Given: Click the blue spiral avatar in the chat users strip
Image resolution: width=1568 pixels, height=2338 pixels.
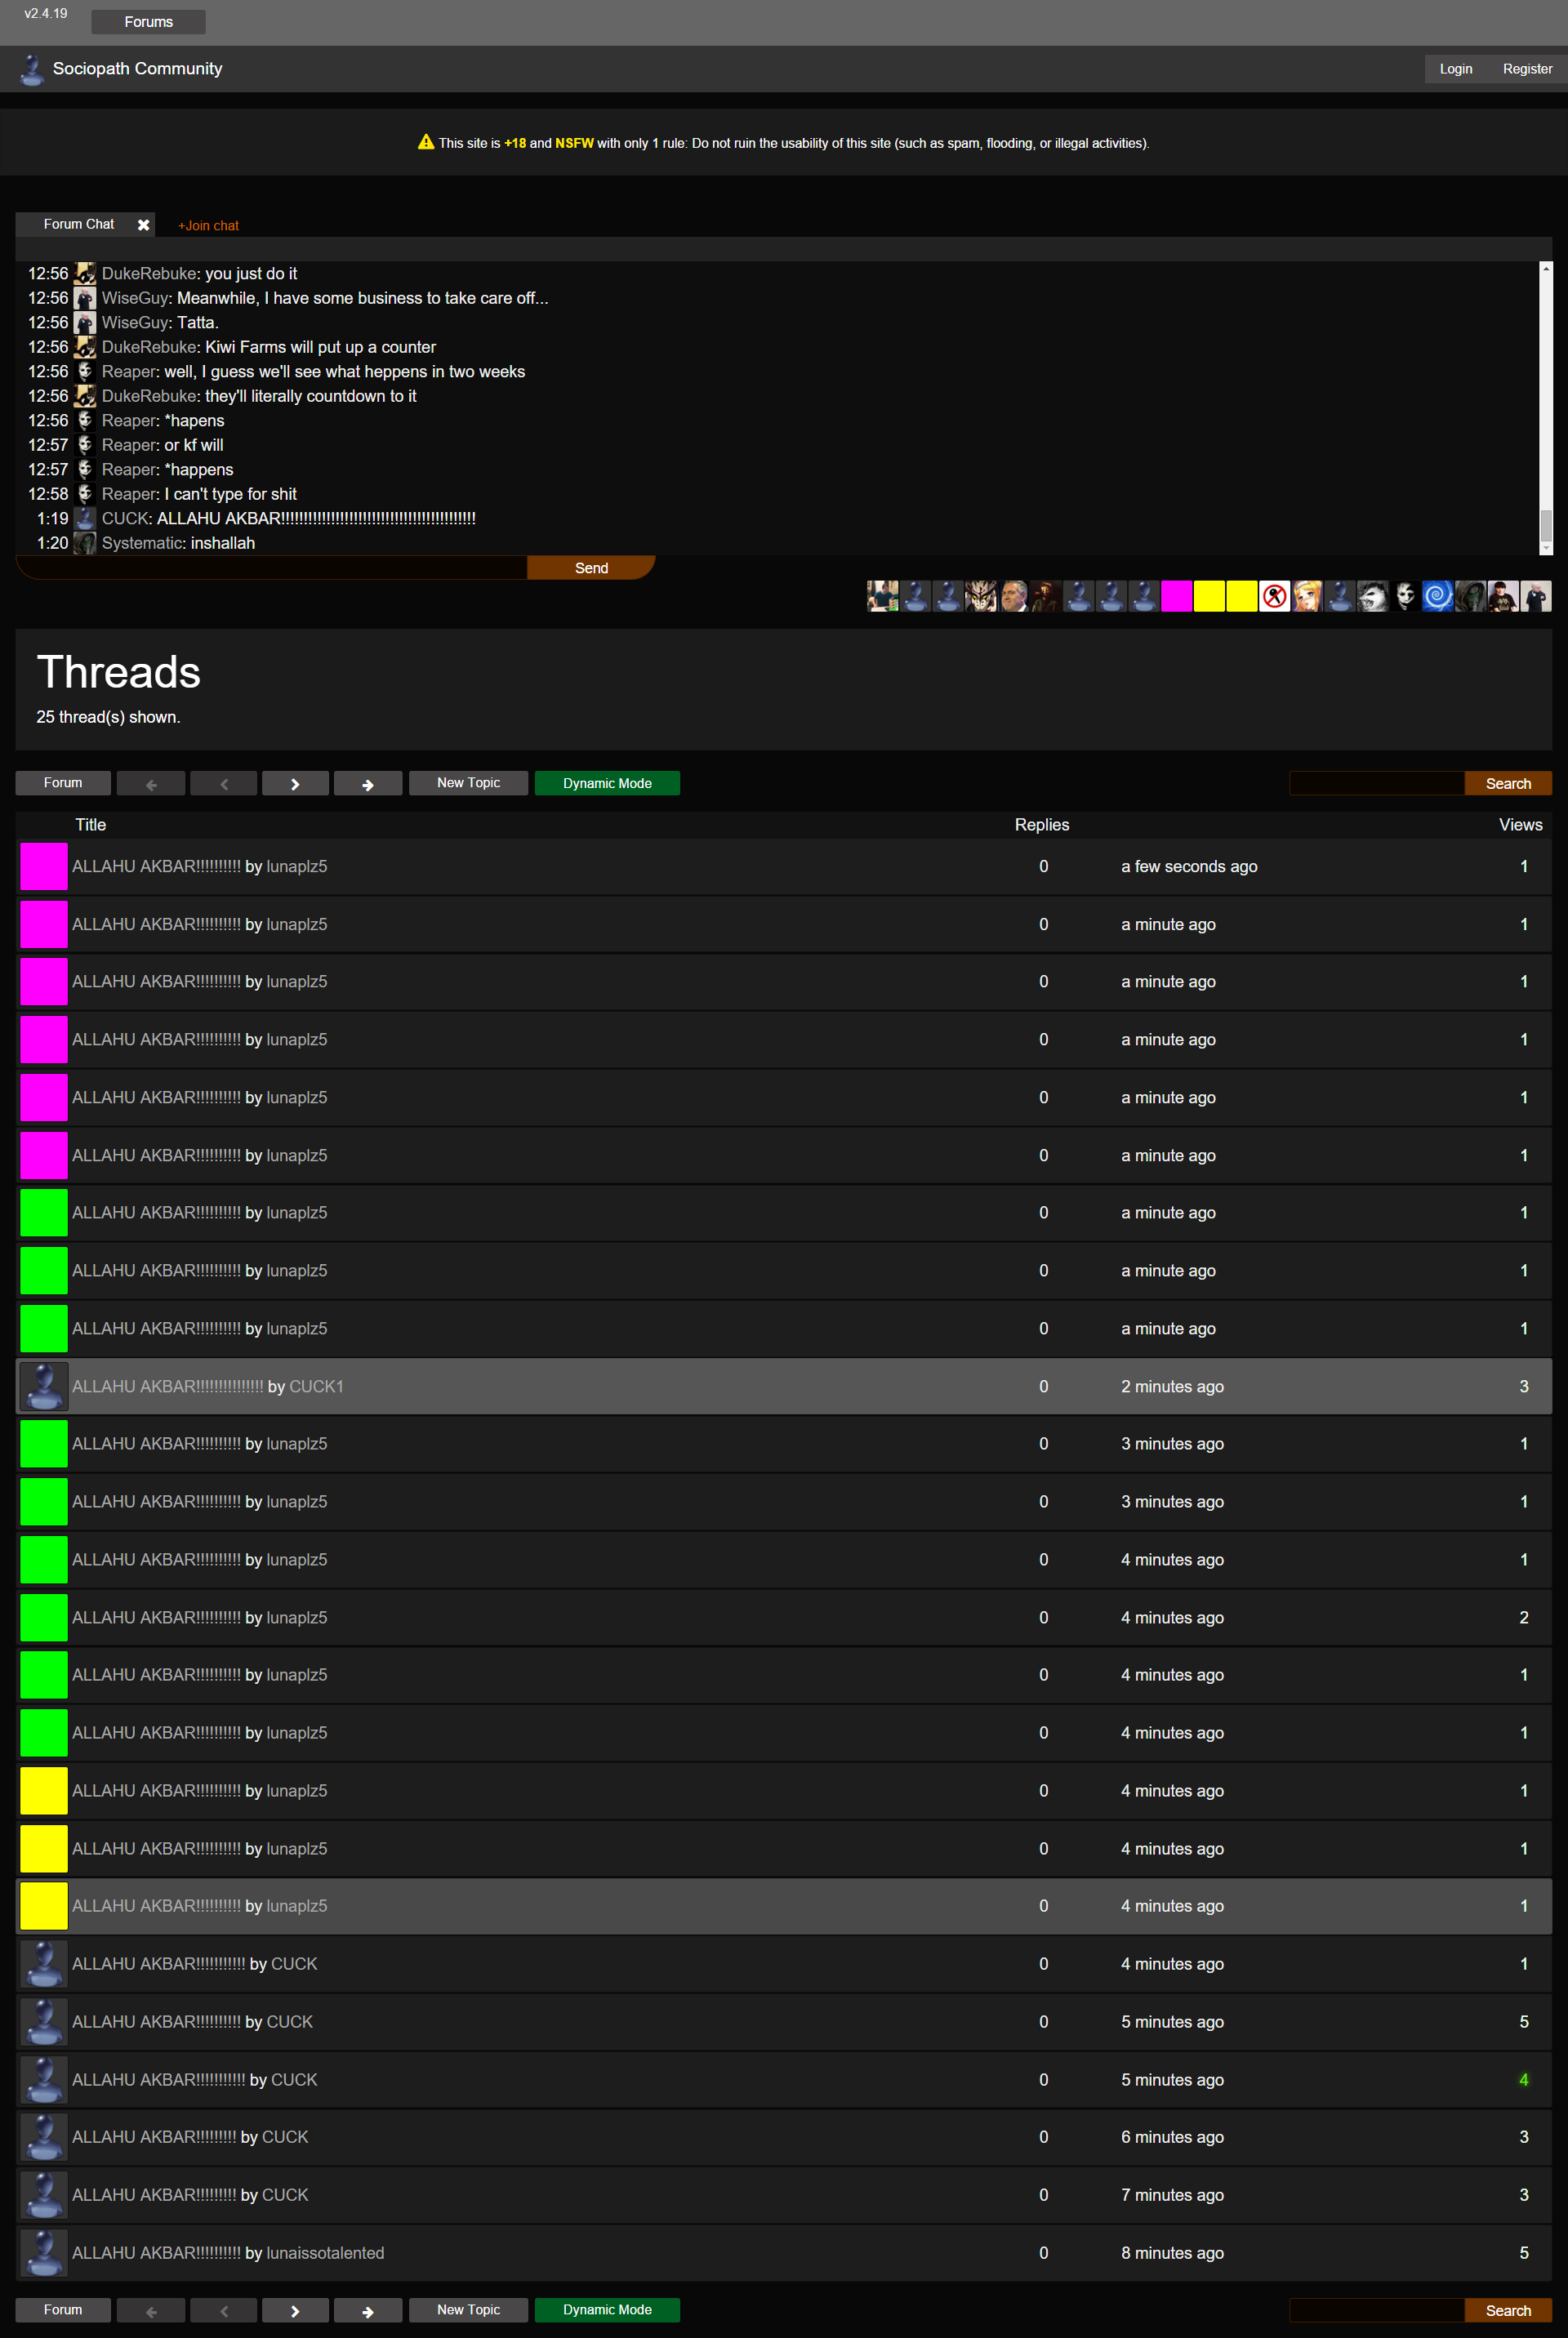Looking at the screenshot, I should tap(1437, 596).
